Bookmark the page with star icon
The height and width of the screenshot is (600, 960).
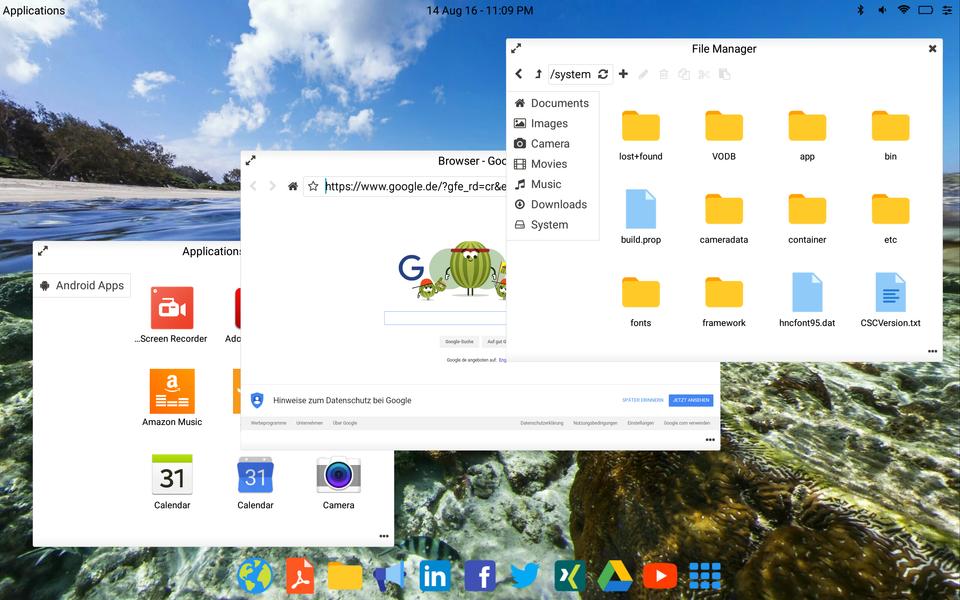tap(313, 186)
